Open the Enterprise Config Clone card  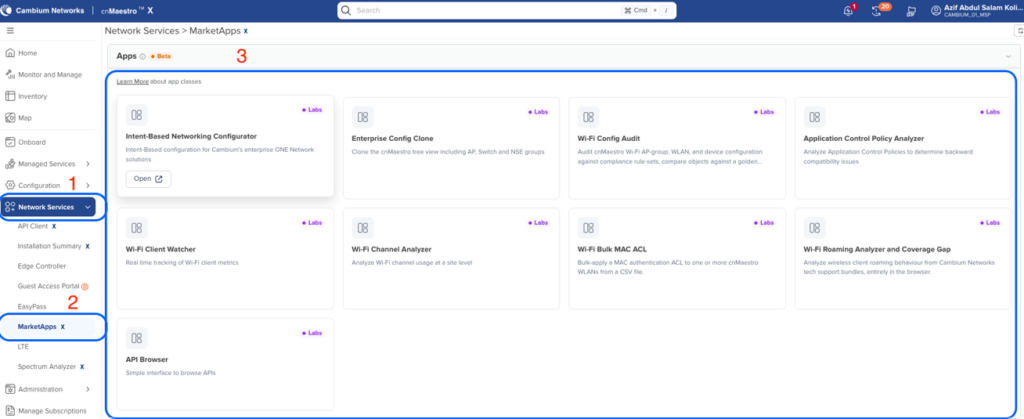tap(451, 147)
